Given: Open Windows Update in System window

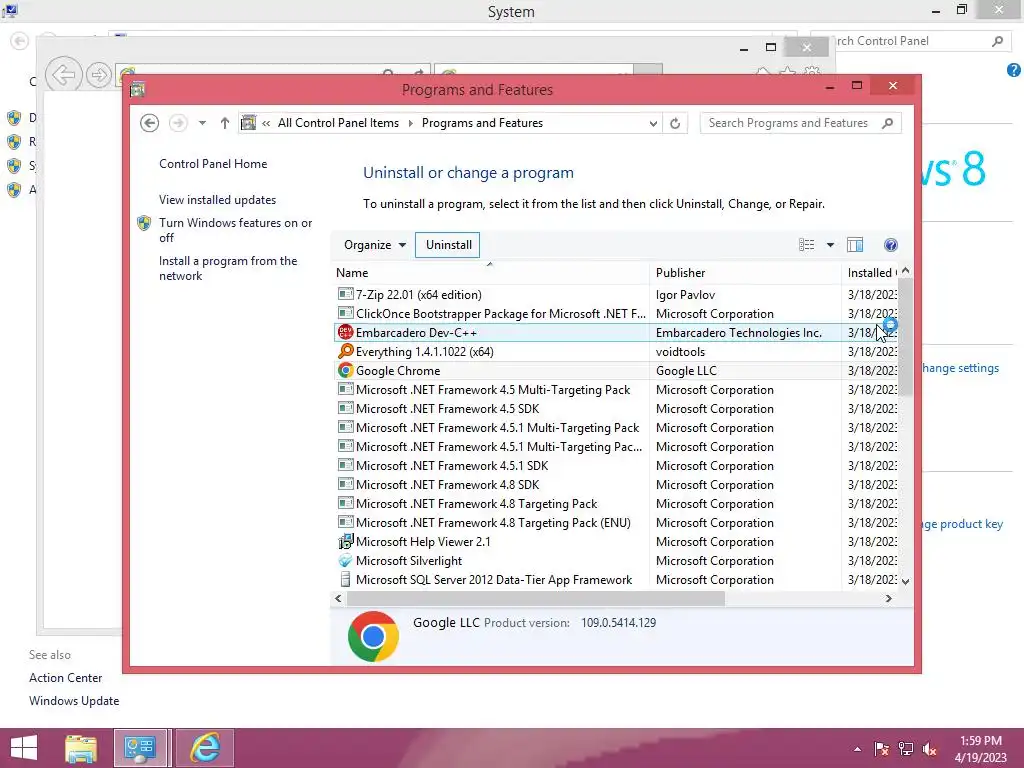Looking at the screenshot, I should point(74,701).
